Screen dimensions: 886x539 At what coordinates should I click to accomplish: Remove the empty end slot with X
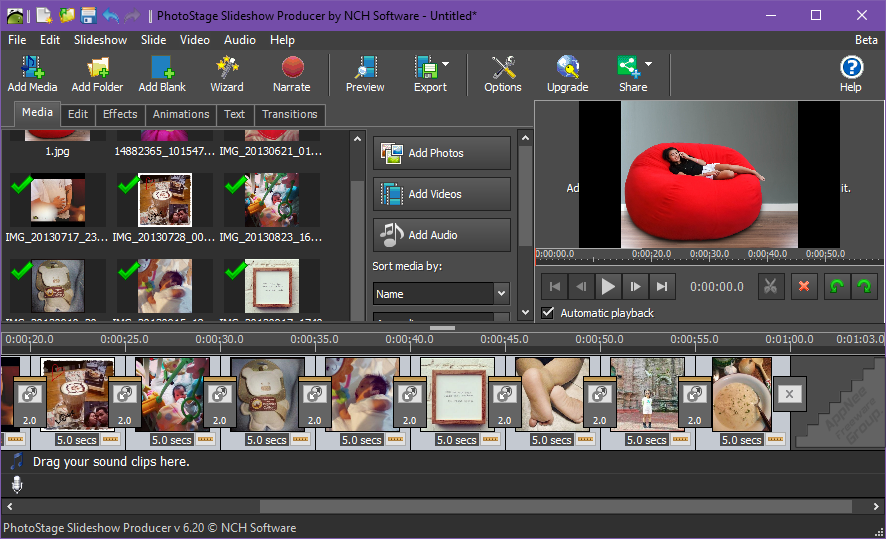pyautogui.click(x=789, y=394)
